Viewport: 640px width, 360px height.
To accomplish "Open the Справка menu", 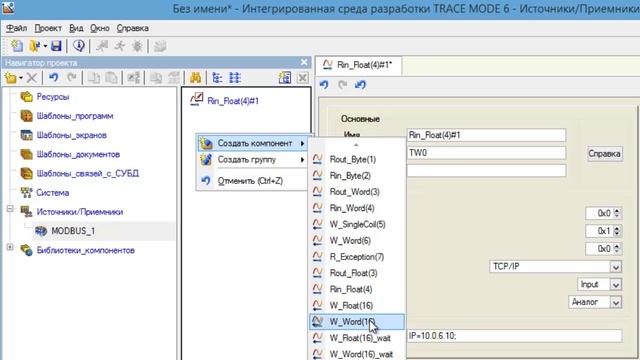I will pyautogui.click(x=132, y=28).
